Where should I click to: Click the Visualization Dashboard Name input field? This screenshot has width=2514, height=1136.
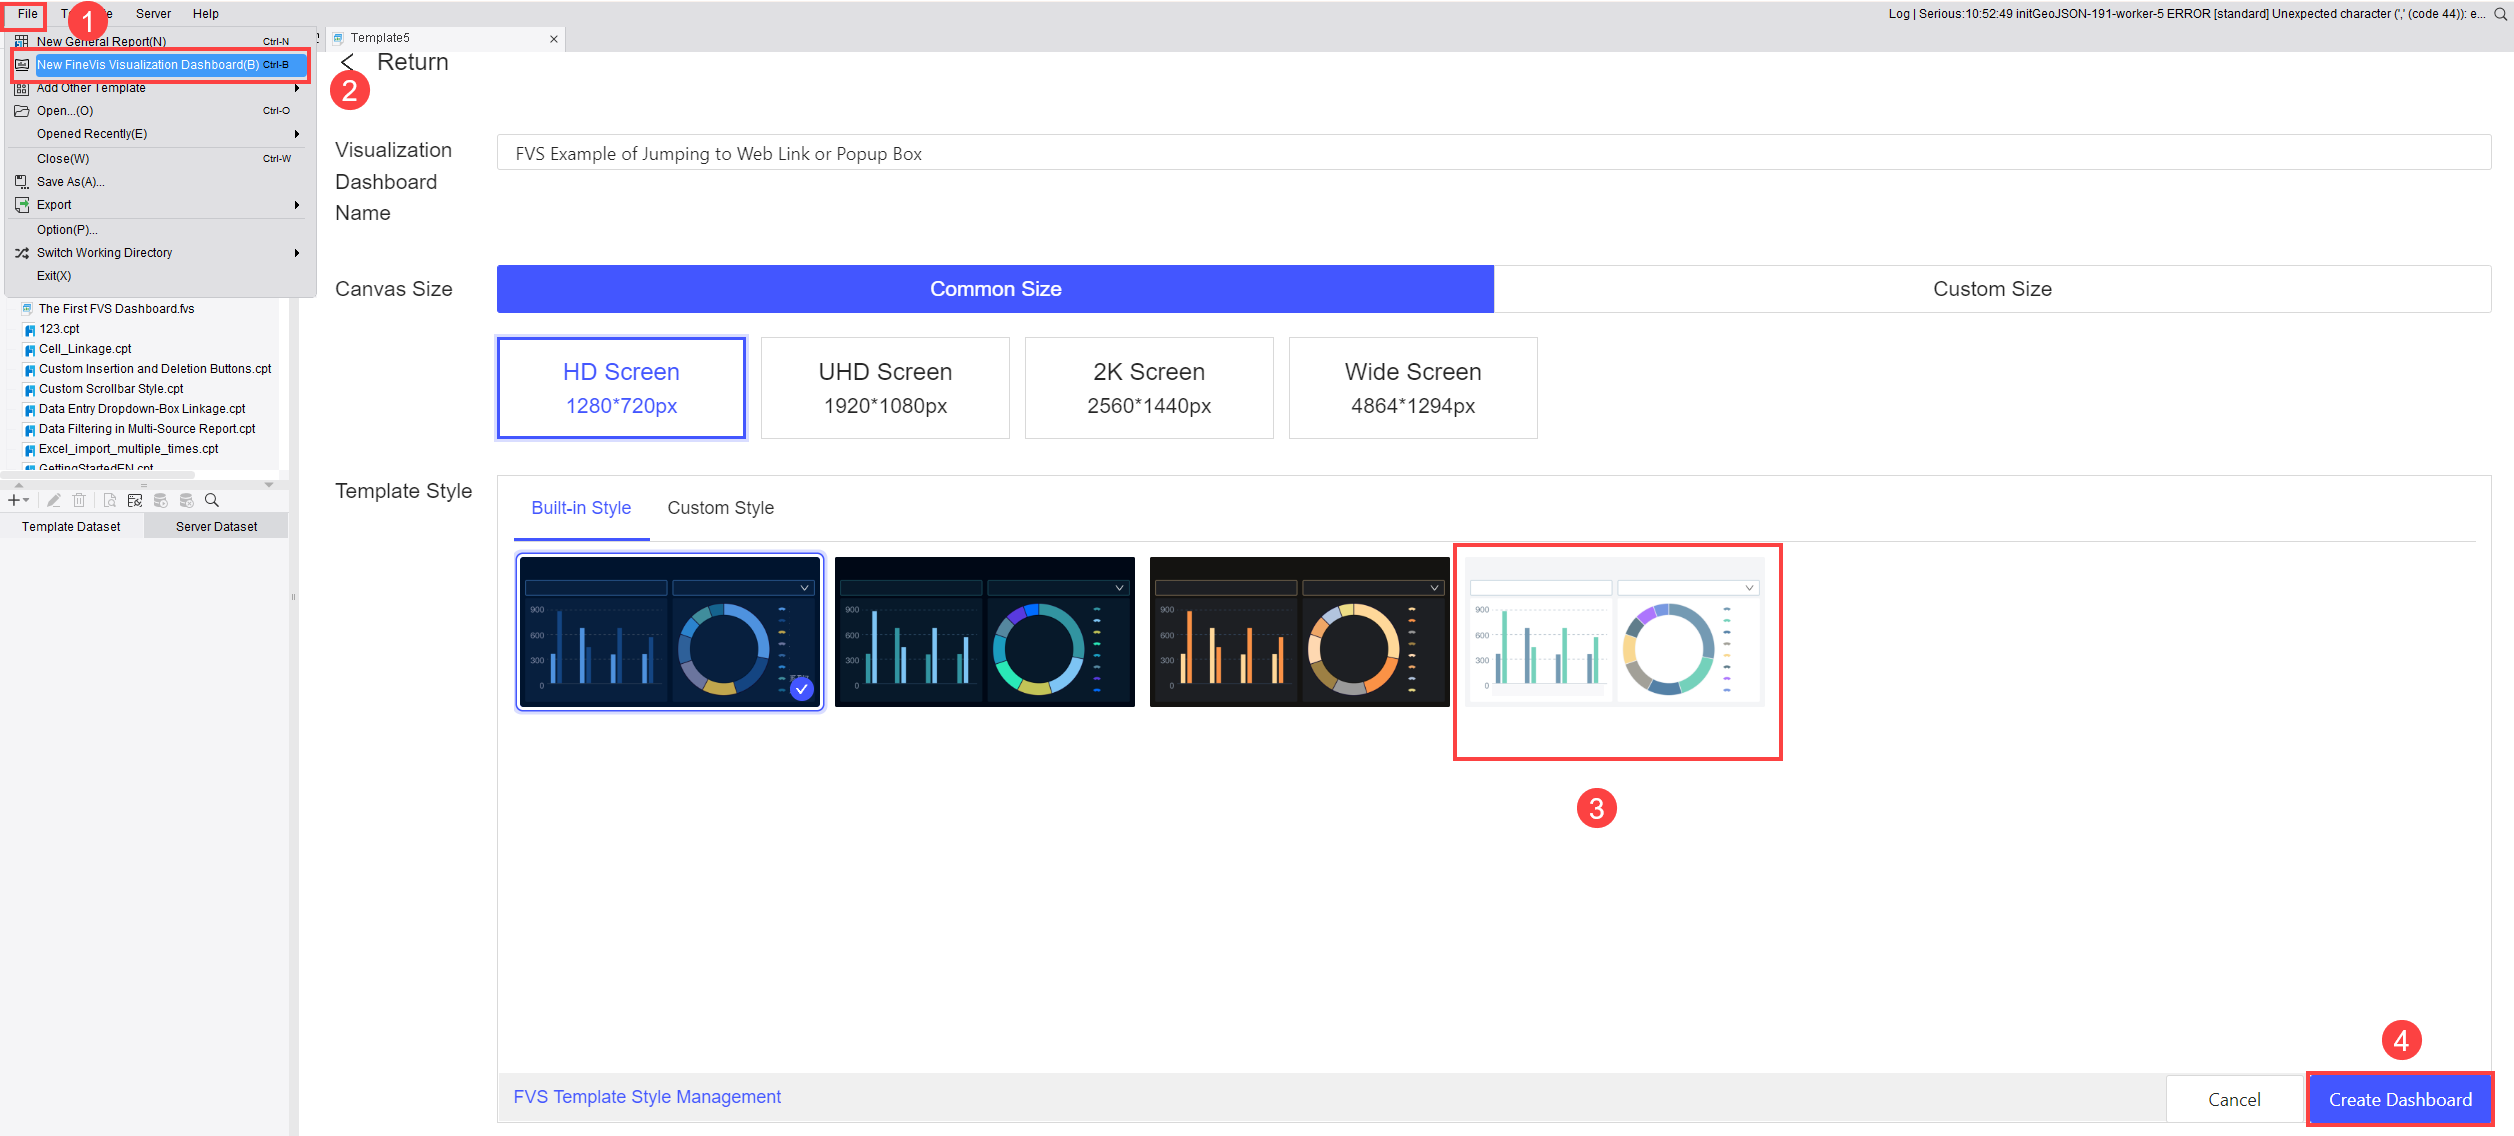[1494, 153]
